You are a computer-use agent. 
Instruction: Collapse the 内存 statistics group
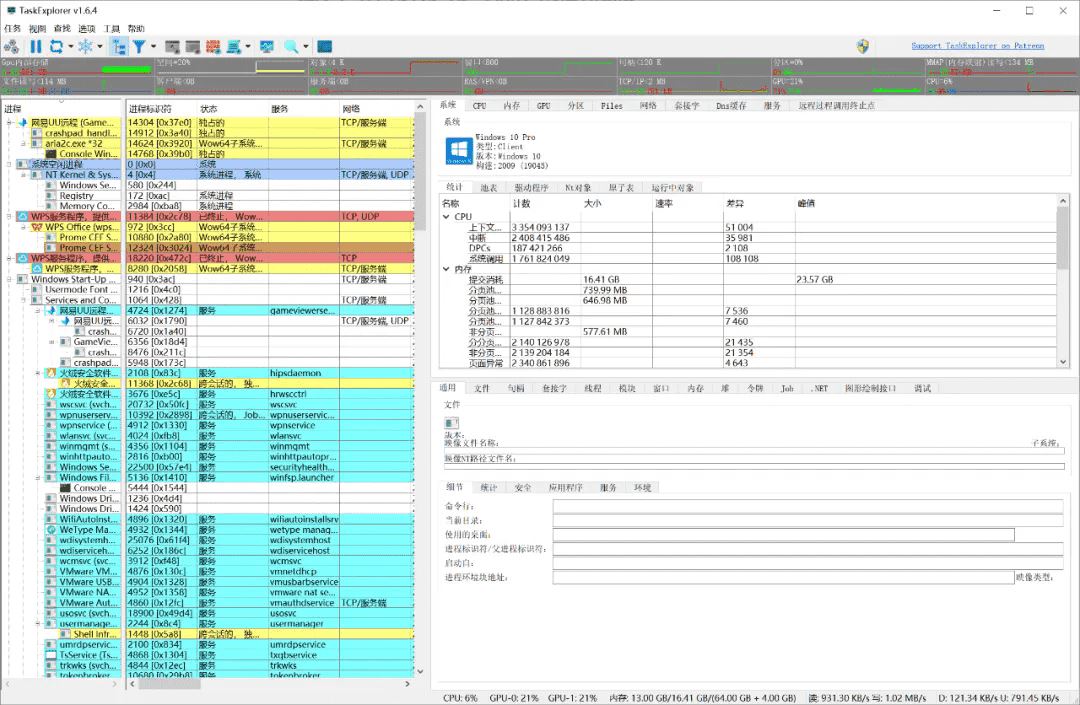[447, 267]
